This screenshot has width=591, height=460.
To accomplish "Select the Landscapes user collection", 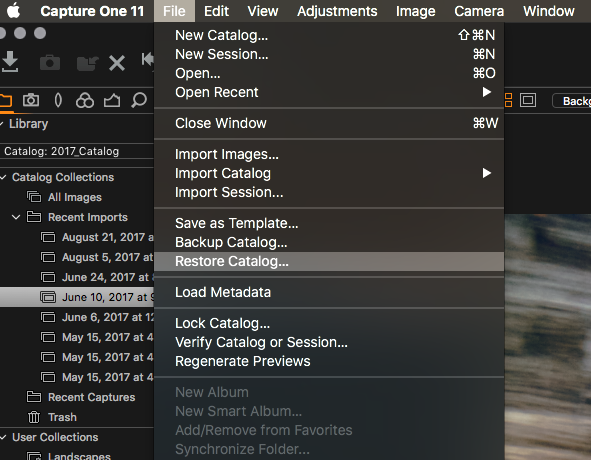I will 79,455.
